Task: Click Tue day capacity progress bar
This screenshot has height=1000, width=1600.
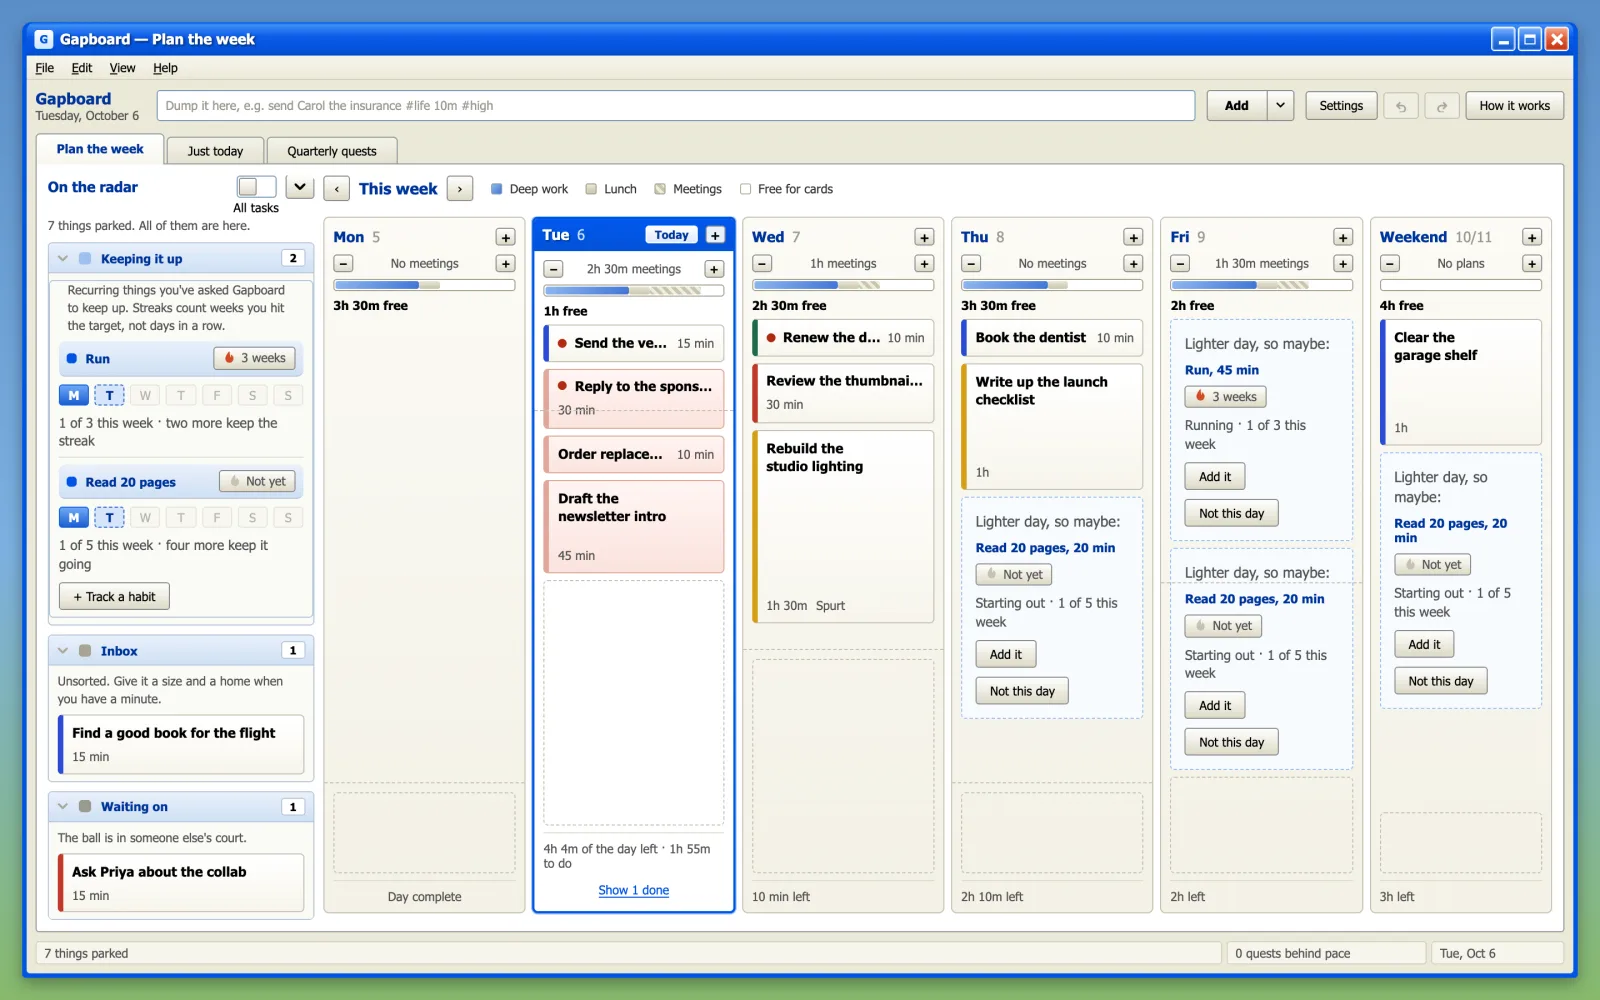Action: [634, 291]
